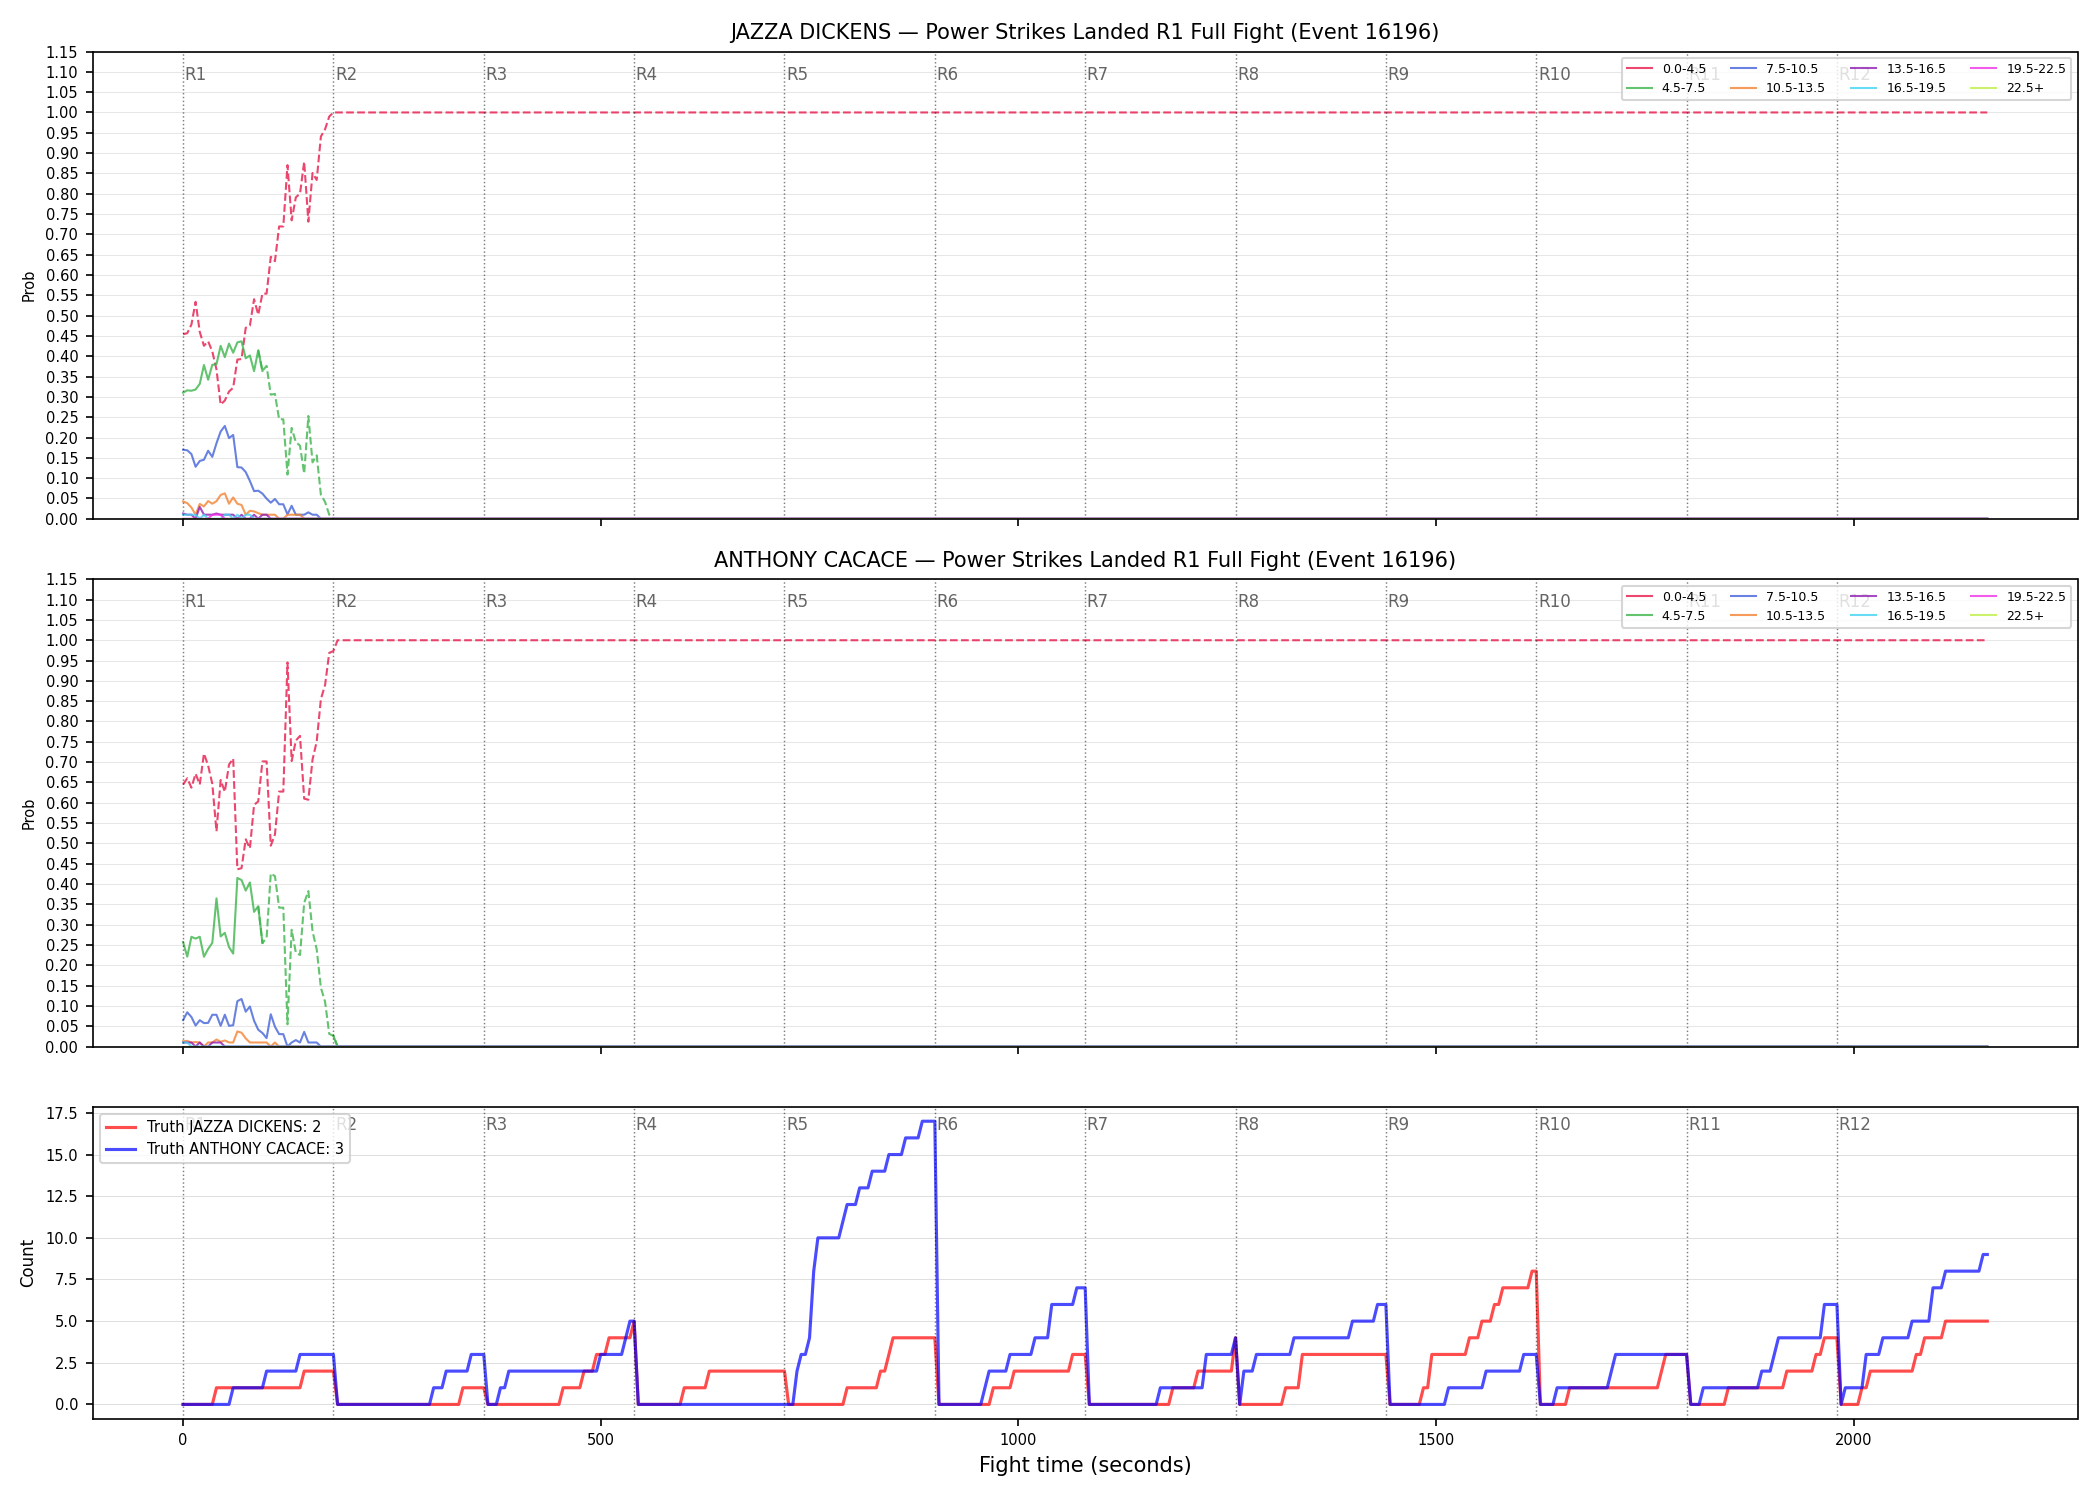
Task: Click the 'Fight time (seconds)' axis label
Action: click(1085, 1465)
